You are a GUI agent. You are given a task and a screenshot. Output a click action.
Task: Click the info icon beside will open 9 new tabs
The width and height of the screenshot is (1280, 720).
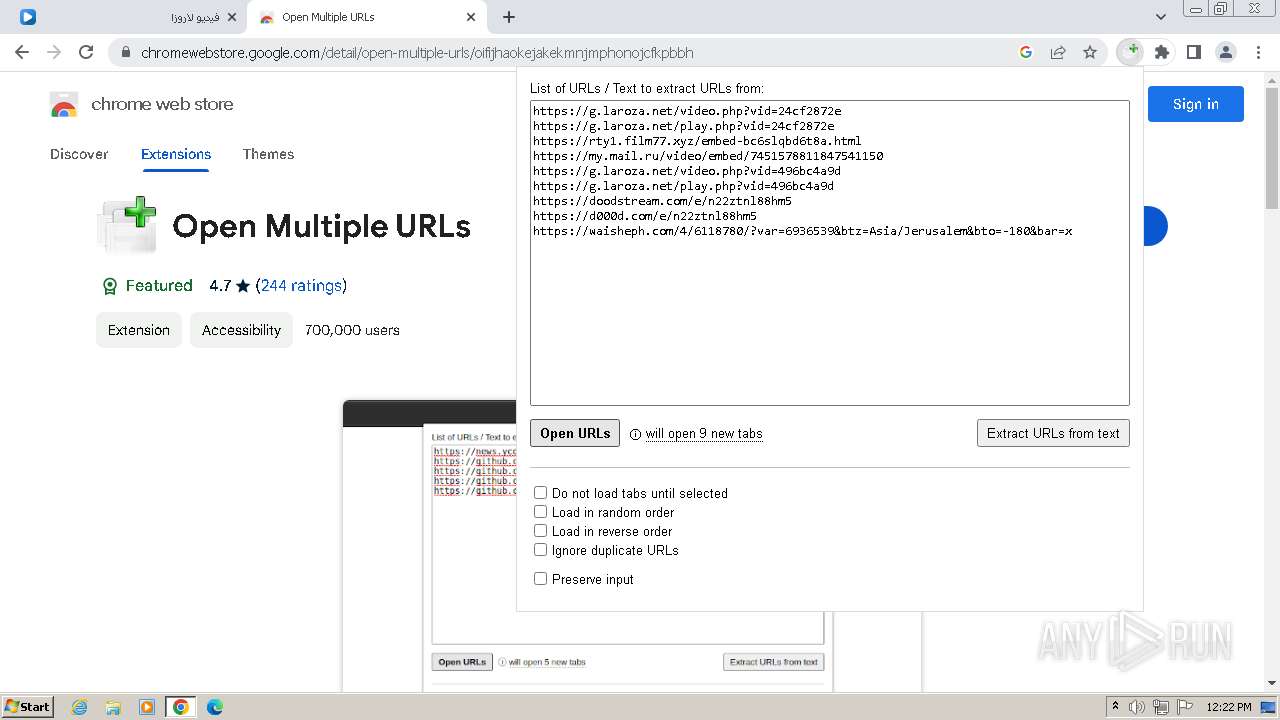(636, 434)
